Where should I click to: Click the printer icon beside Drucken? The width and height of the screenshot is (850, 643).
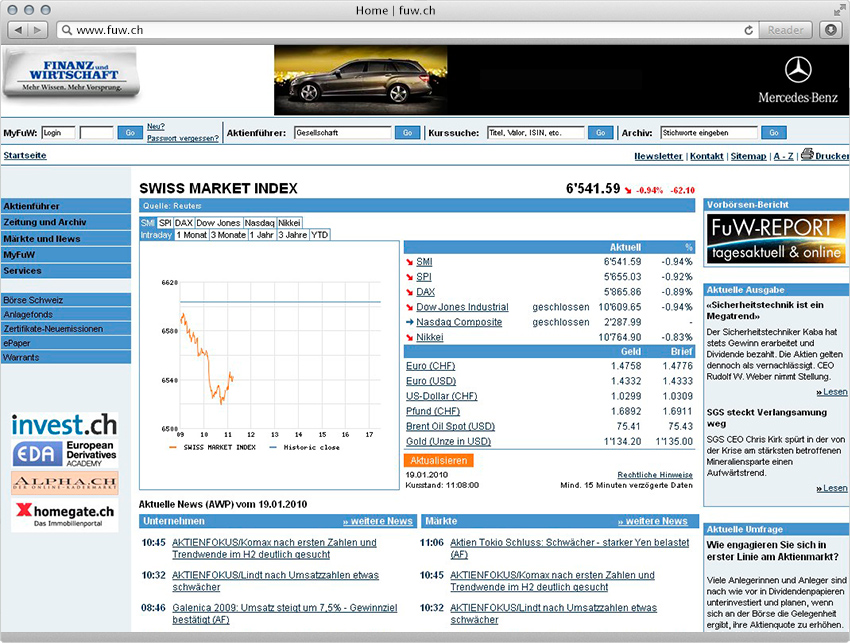[x=807, y=154]
